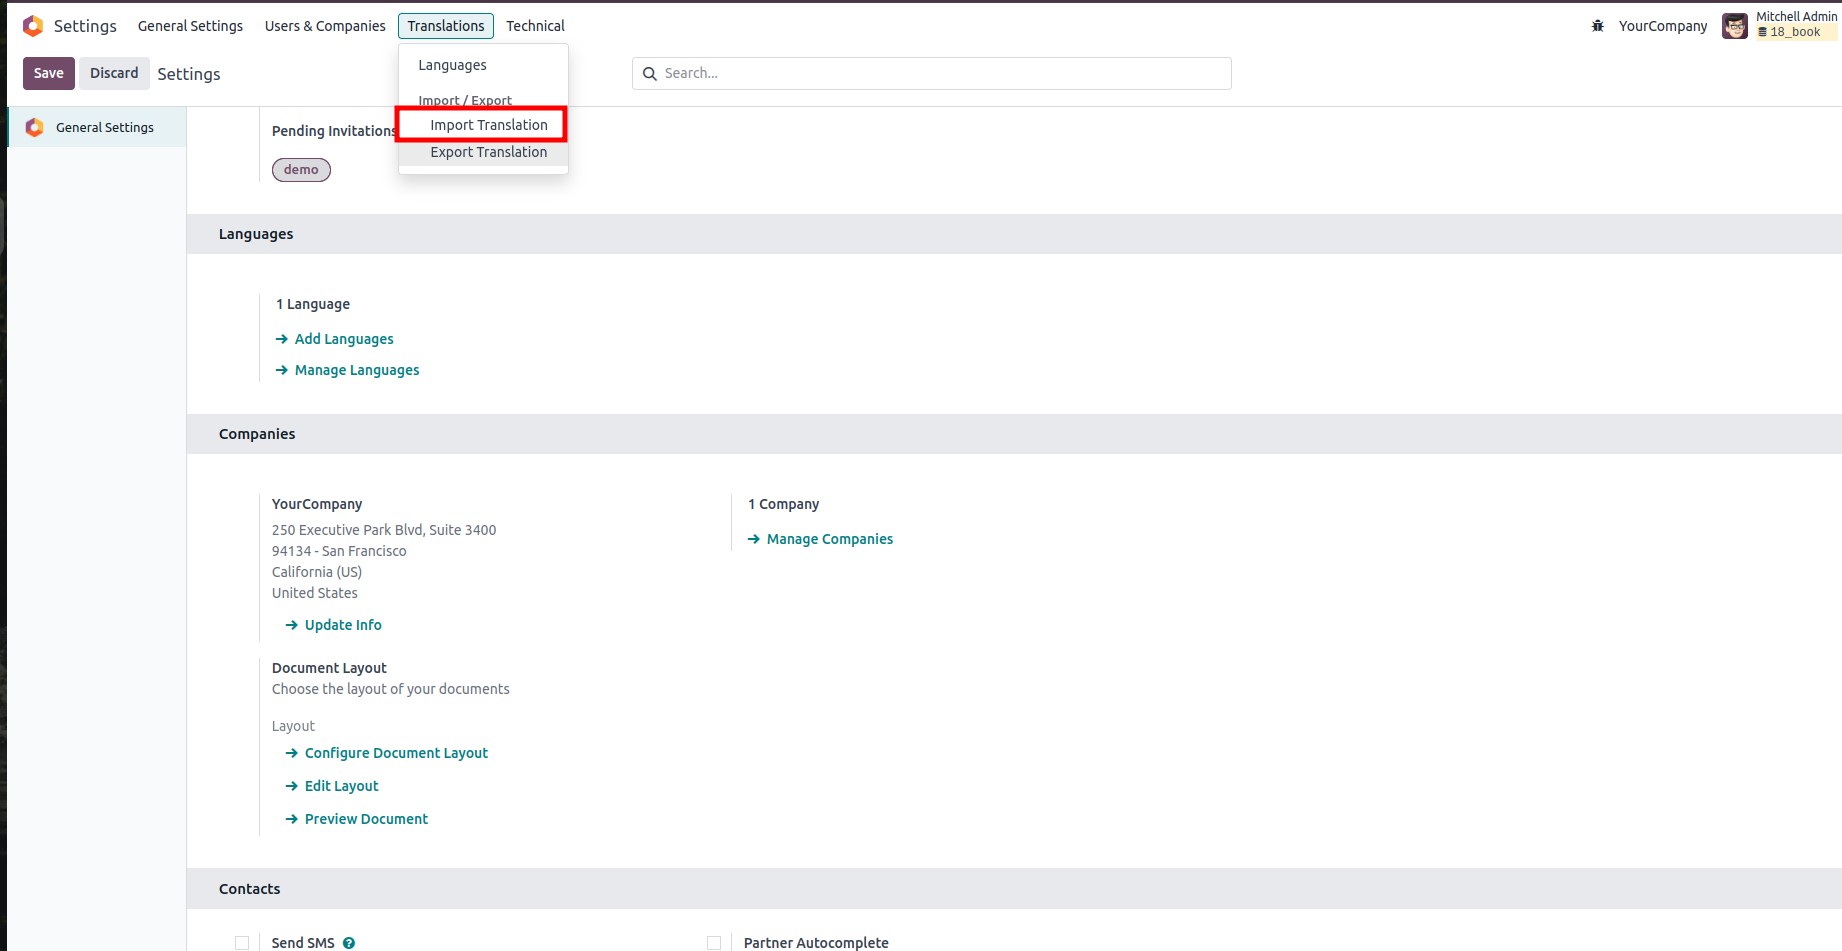Screen dimensions: 1842x951
Task: Click the 1 Language count text
Action: (313, 305)
